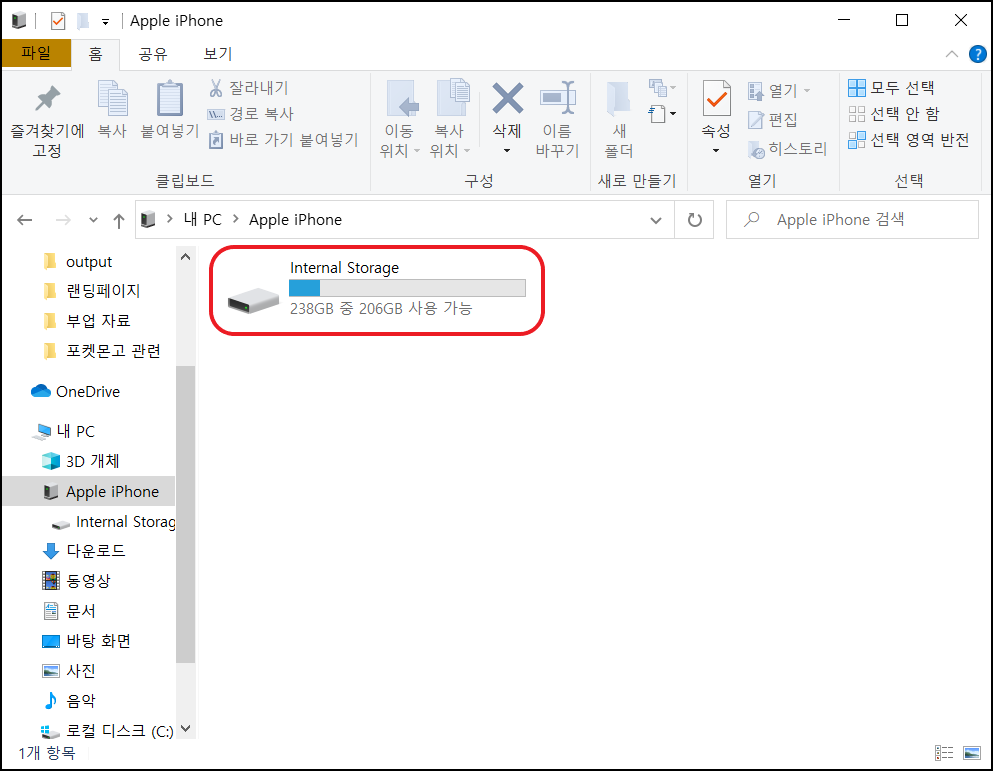The image size is (993, 771).
Task: Select 잘라내기 (Cut) in clipboard group
Action: point(248,88)
